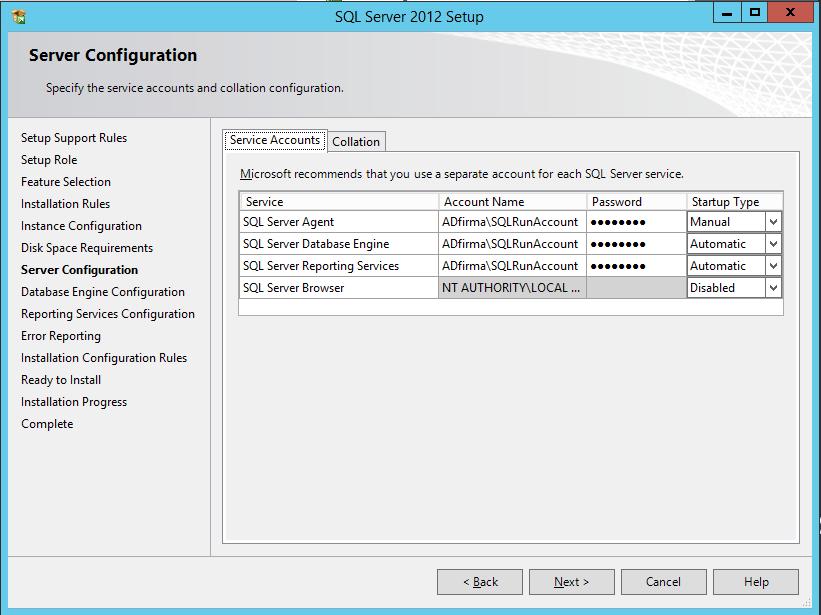
Task: Click the Database Engine password field
Action: [x=636, y=244]
